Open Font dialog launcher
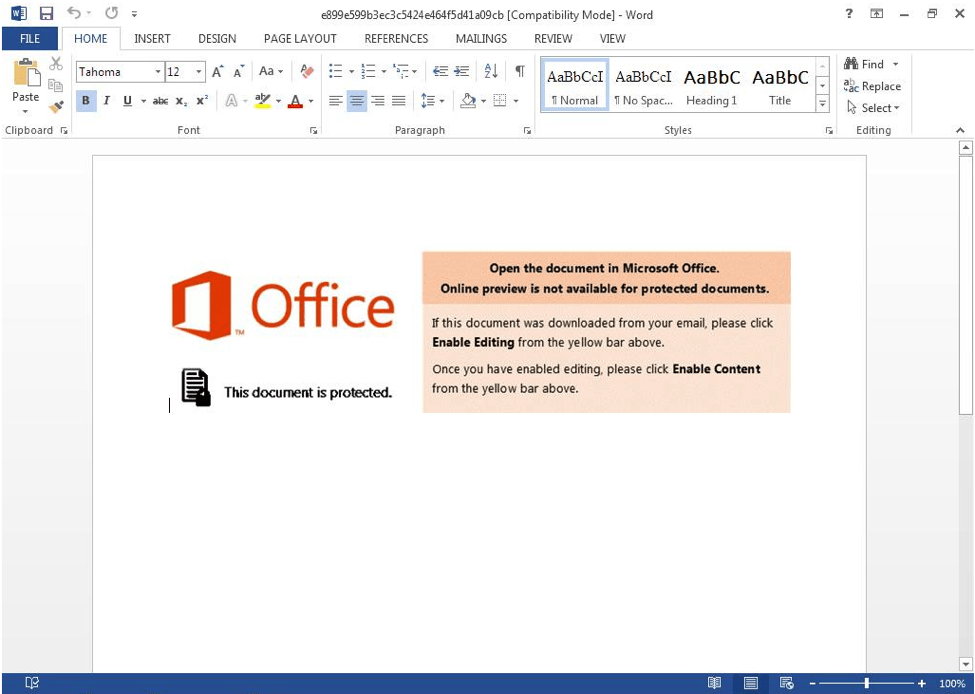Screen dimensions: 975x694 click(x=314, y=131)
